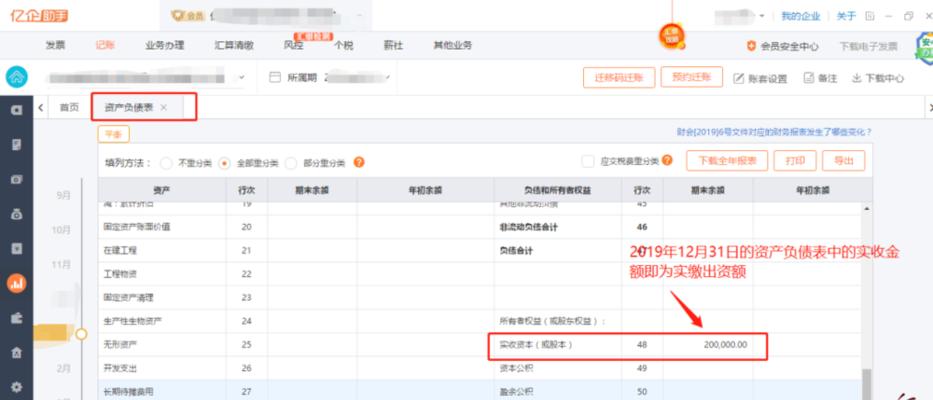The image size is (933, 400).
Task: Open the 风控 menu
Action: coord(293,45)
